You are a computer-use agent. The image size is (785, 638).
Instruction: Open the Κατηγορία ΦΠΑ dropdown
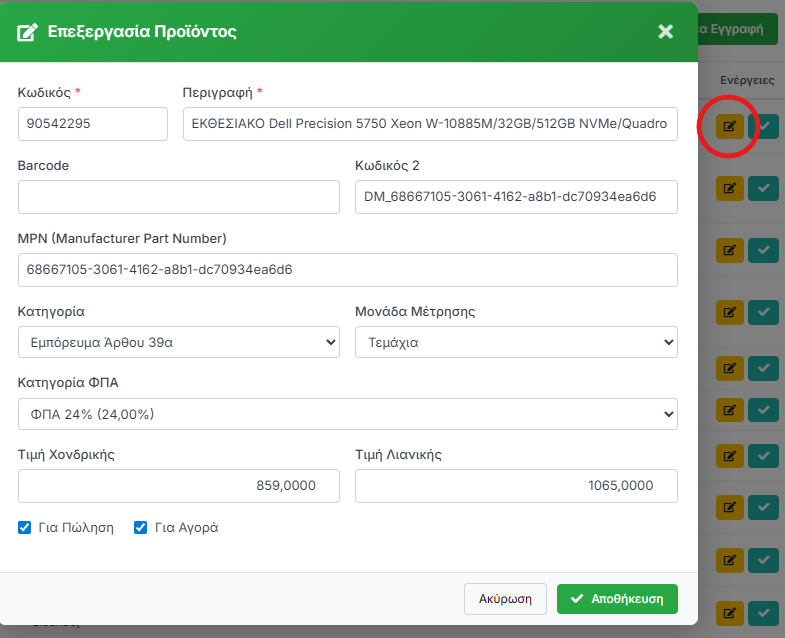347,414
